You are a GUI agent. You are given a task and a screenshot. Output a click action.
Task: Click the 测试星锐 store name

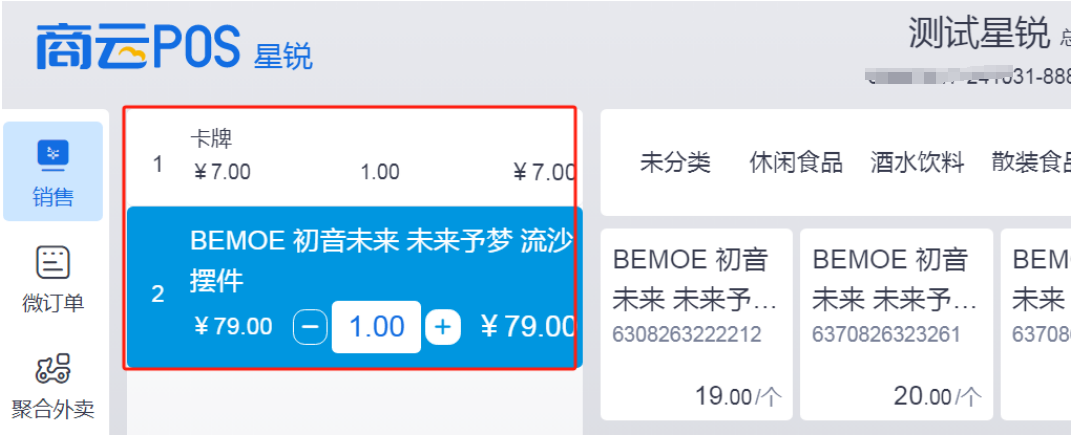(x=978, y=33)
